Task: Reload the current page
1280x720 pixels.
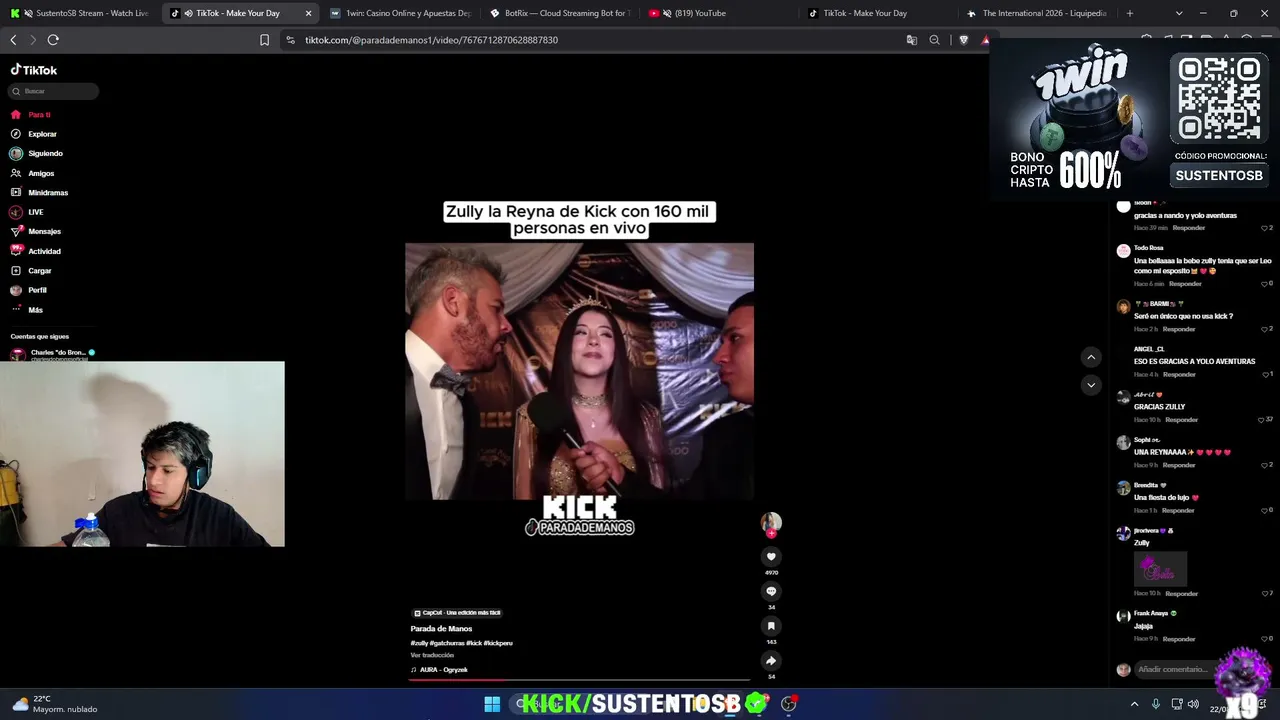Action: pos(53,40)
